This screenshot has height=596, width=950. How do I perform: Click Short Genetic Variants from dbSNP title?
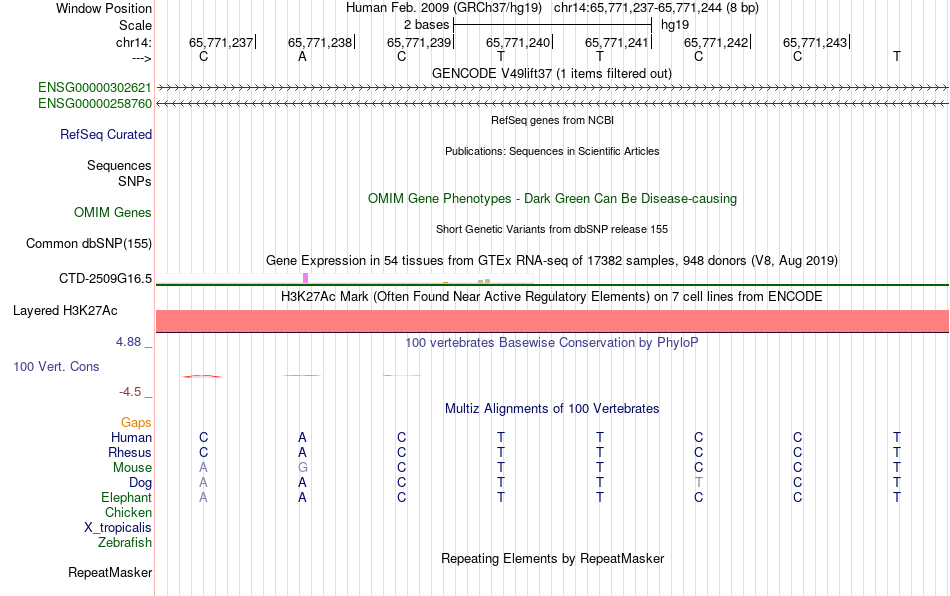552,229
